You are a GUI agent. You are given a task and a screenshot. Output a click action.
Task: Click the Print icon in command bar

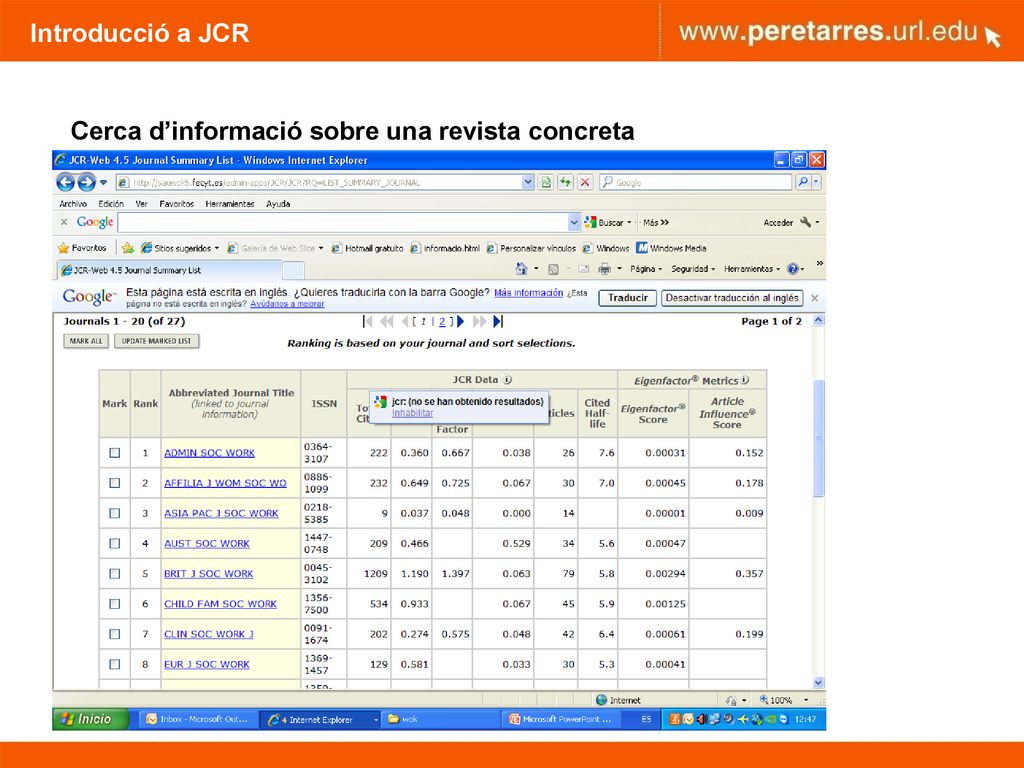pos(605,268)
